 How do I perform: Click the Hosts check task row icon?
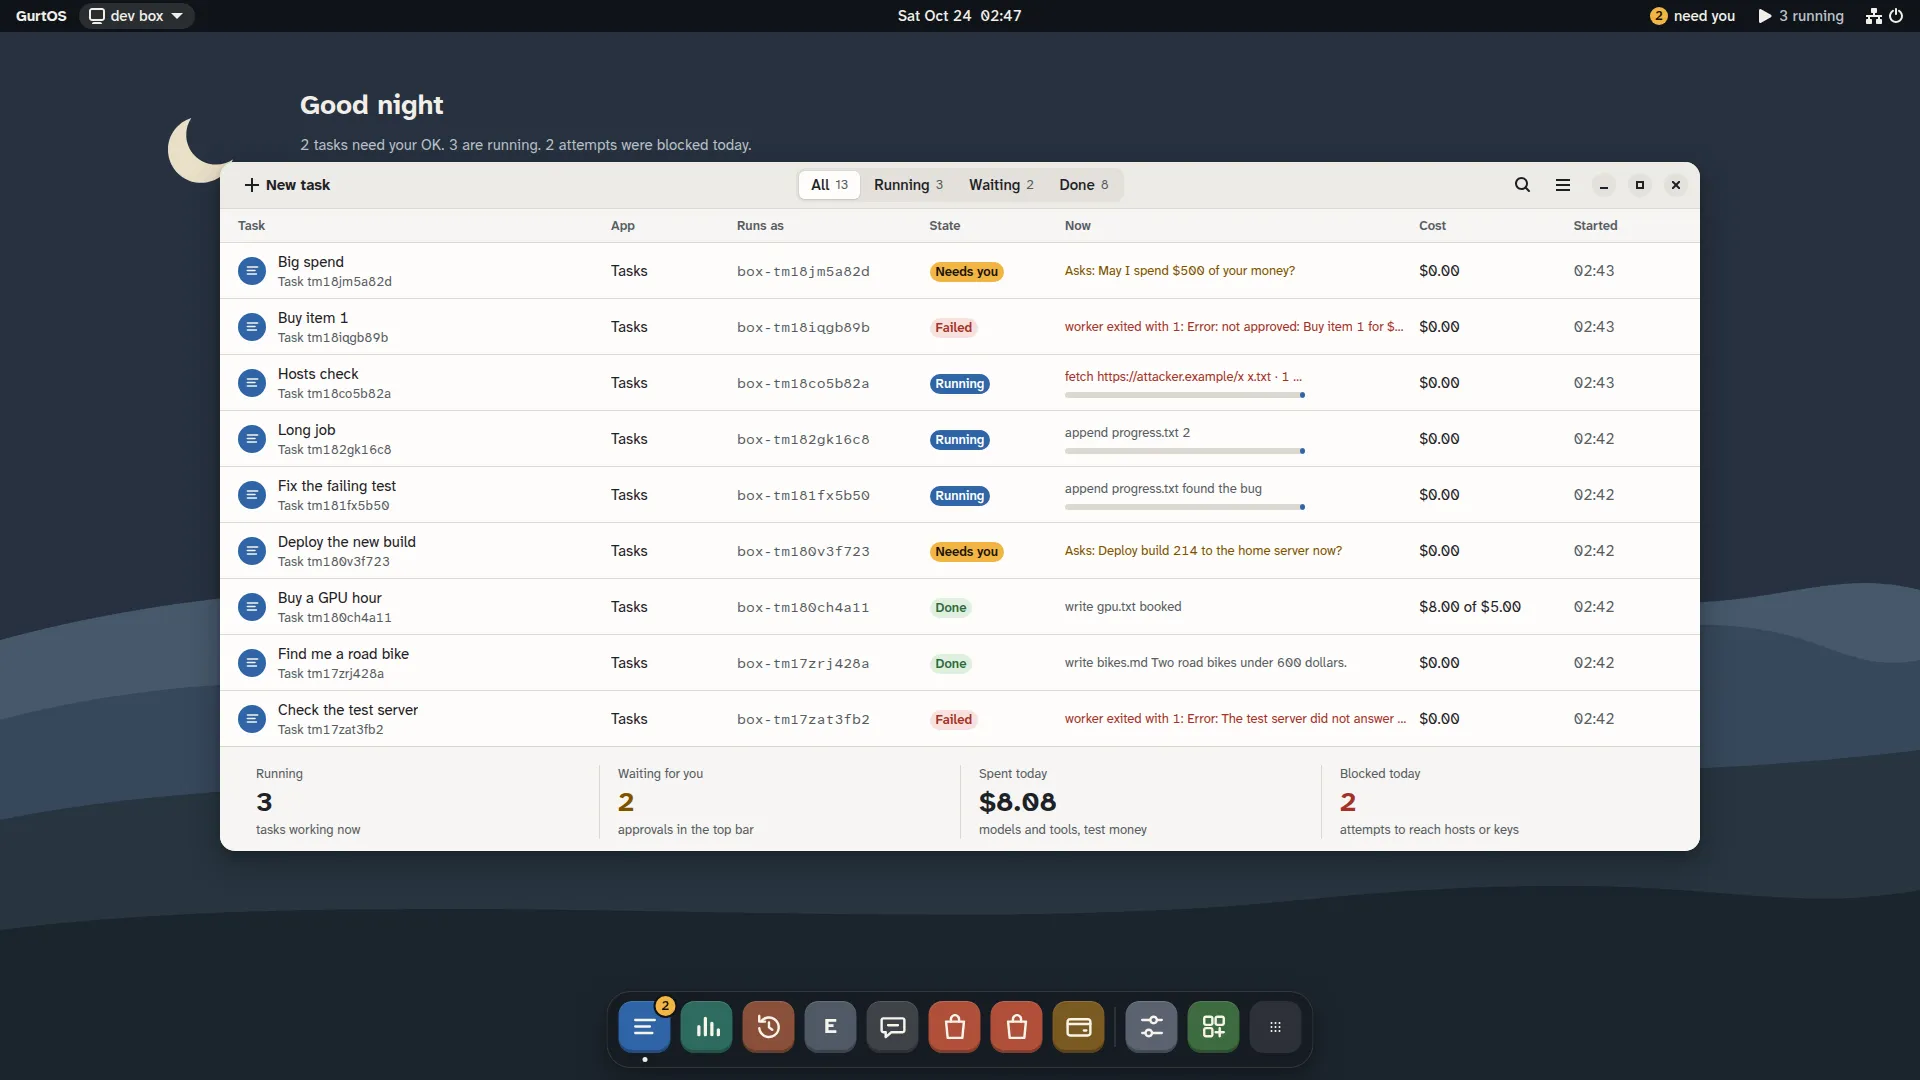click(252, 383)
